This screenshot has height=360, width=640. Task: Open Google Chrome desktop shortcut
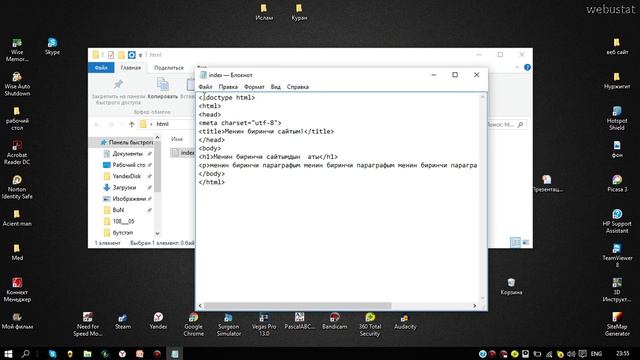pyautogui.click(x=193, y=324)
